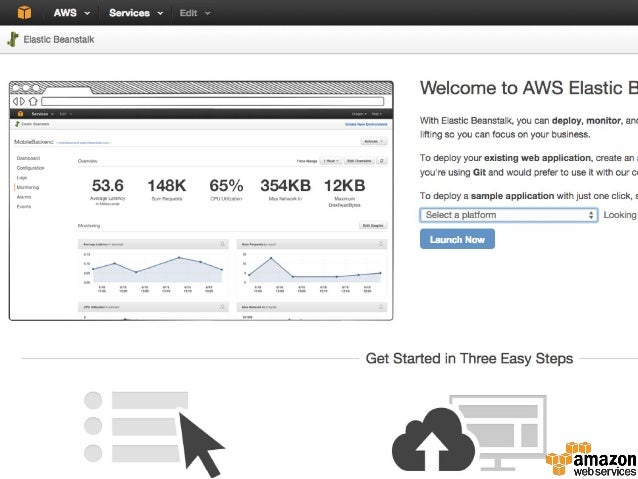Click the Launch Now button

[457, 239]
